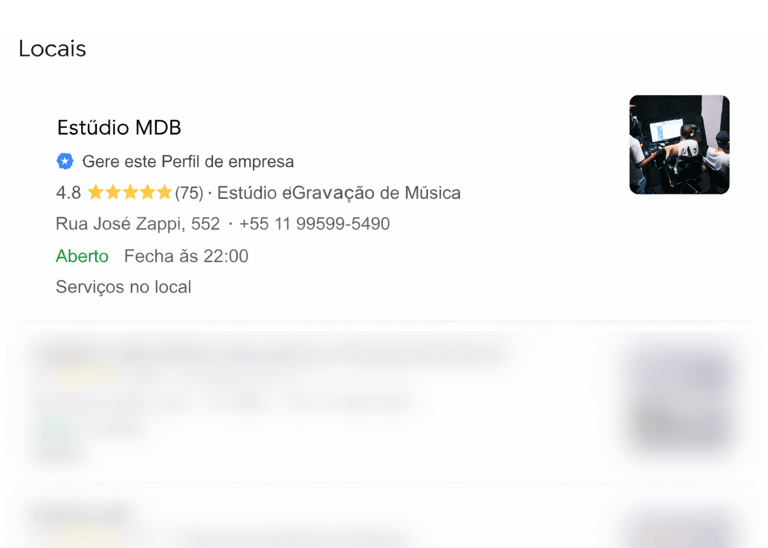Click the yellow star rating icons
Image resolution: width=768 pixels, height=548 pixels.
tap(130, 192)
